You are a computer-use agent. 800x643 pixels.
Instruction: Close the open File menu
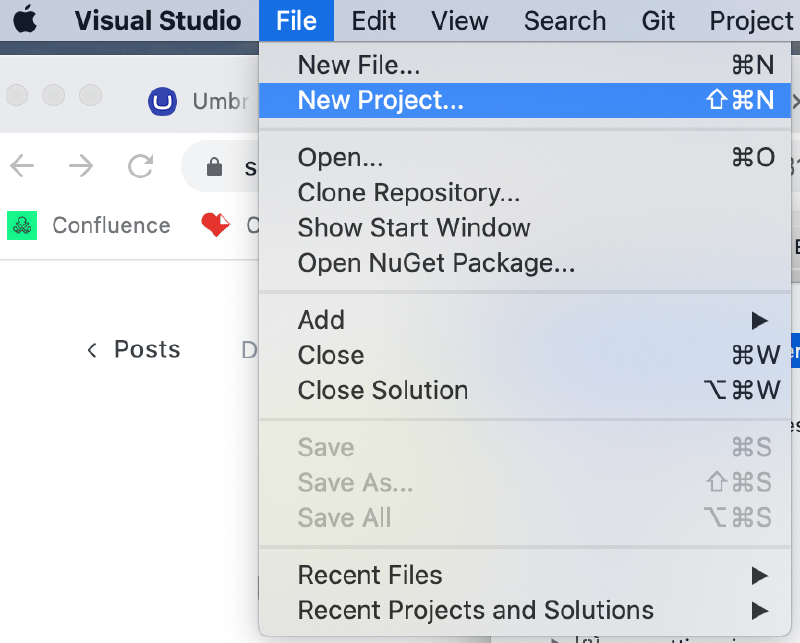click(296, 21)
